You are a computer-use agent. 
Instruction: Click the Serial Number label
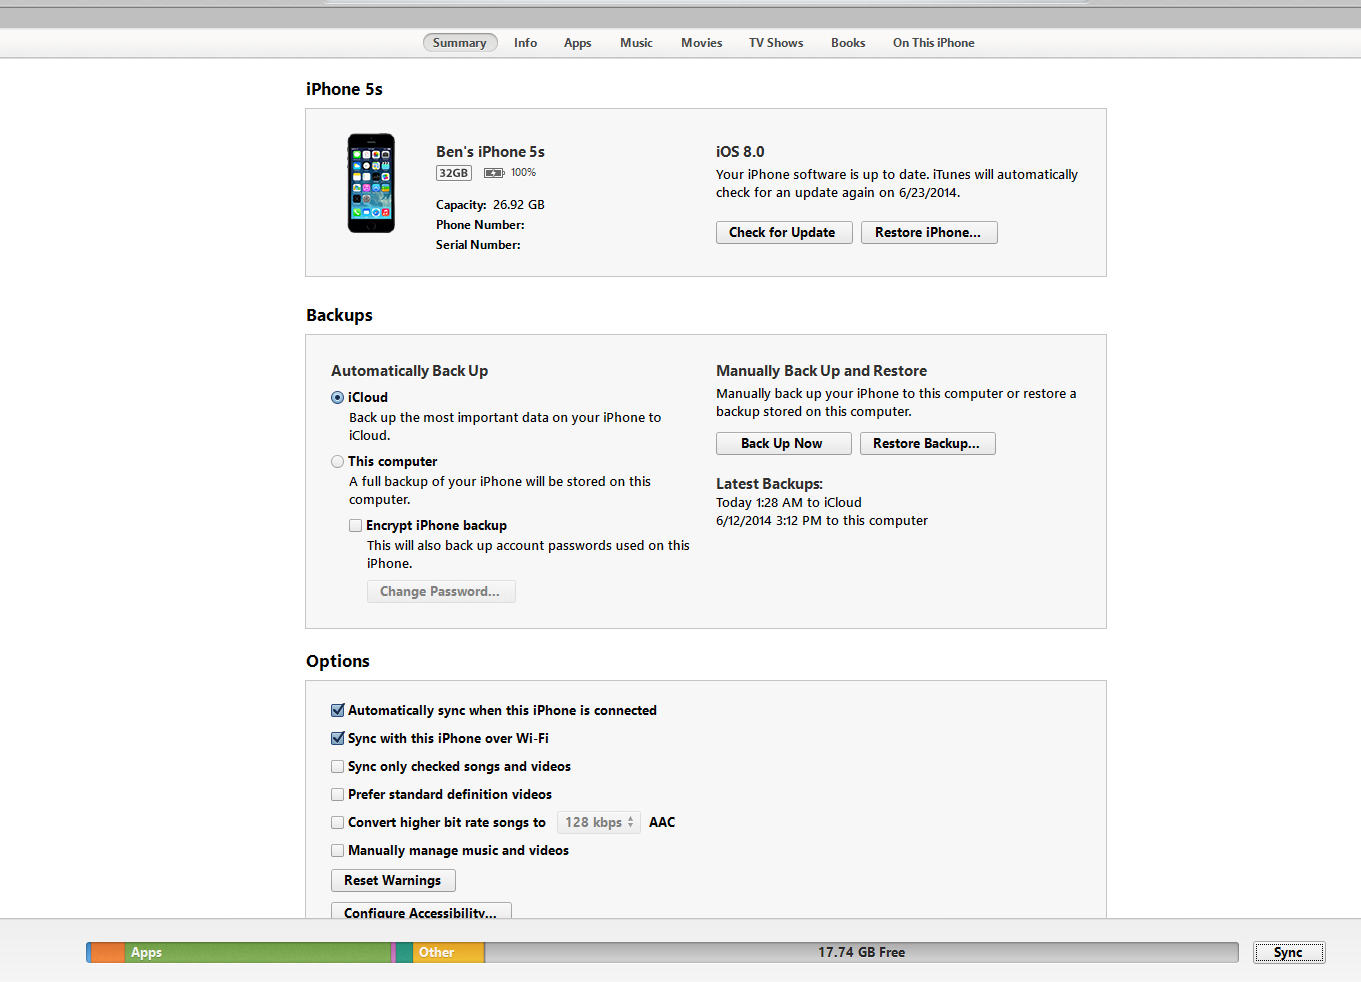(478, 244)
